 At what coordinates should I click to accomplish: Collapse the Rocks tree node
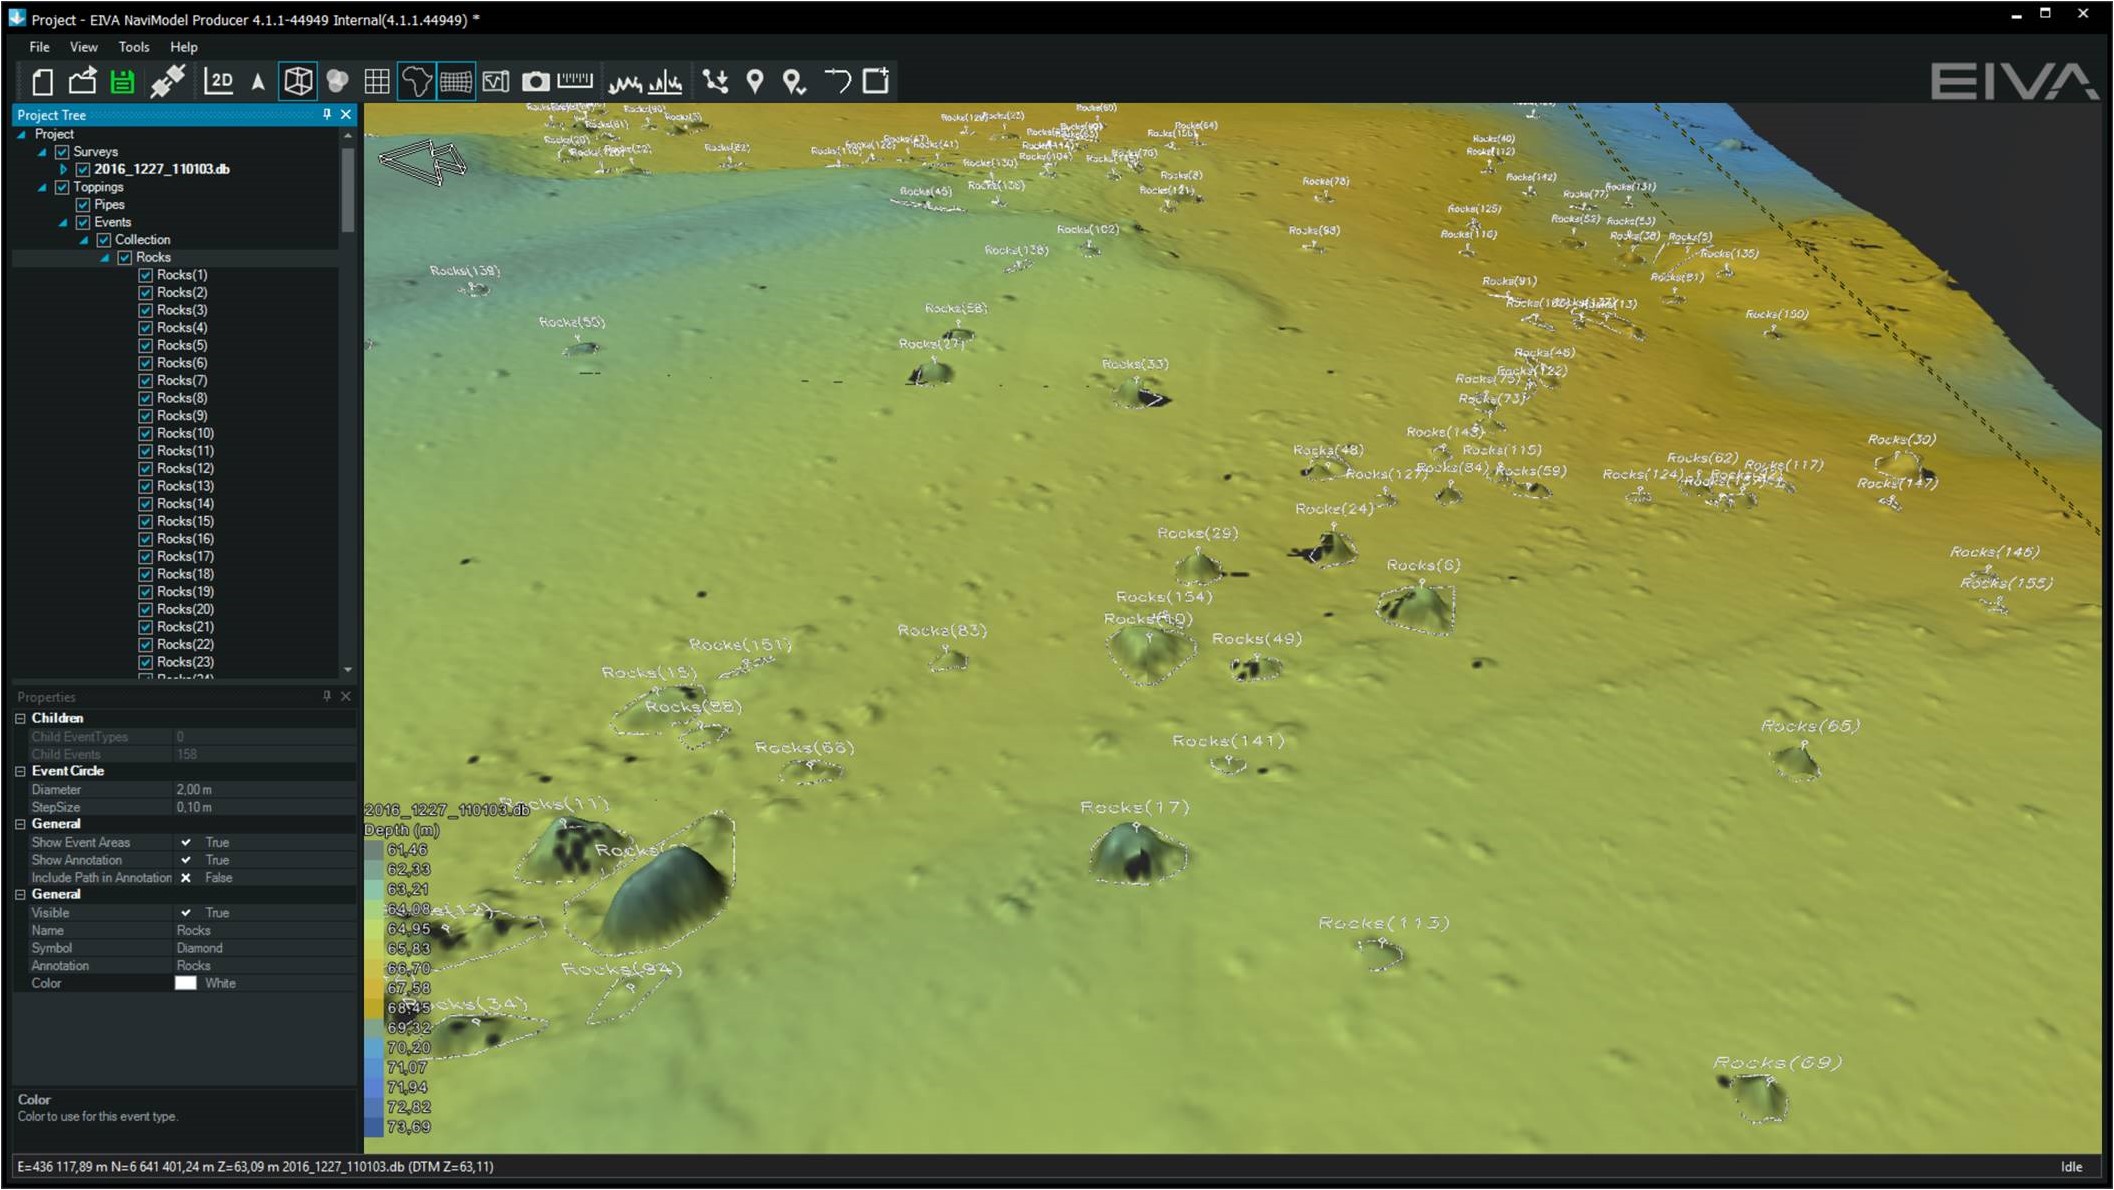coord(105,258)
